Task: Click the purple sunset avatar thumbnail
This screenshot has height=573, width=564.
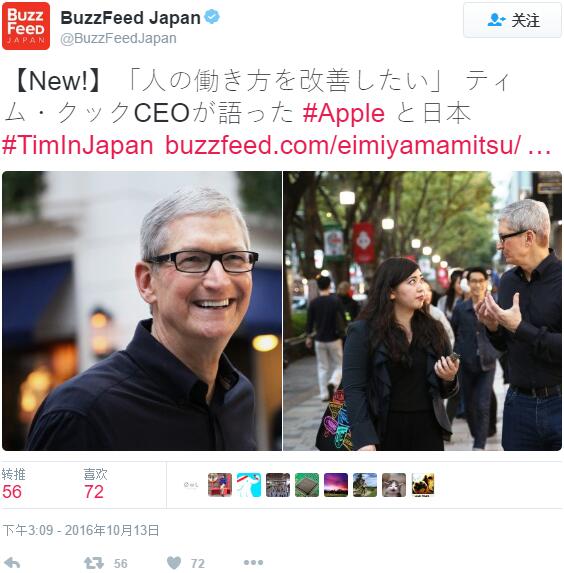Action: click(x=336, y=485)
